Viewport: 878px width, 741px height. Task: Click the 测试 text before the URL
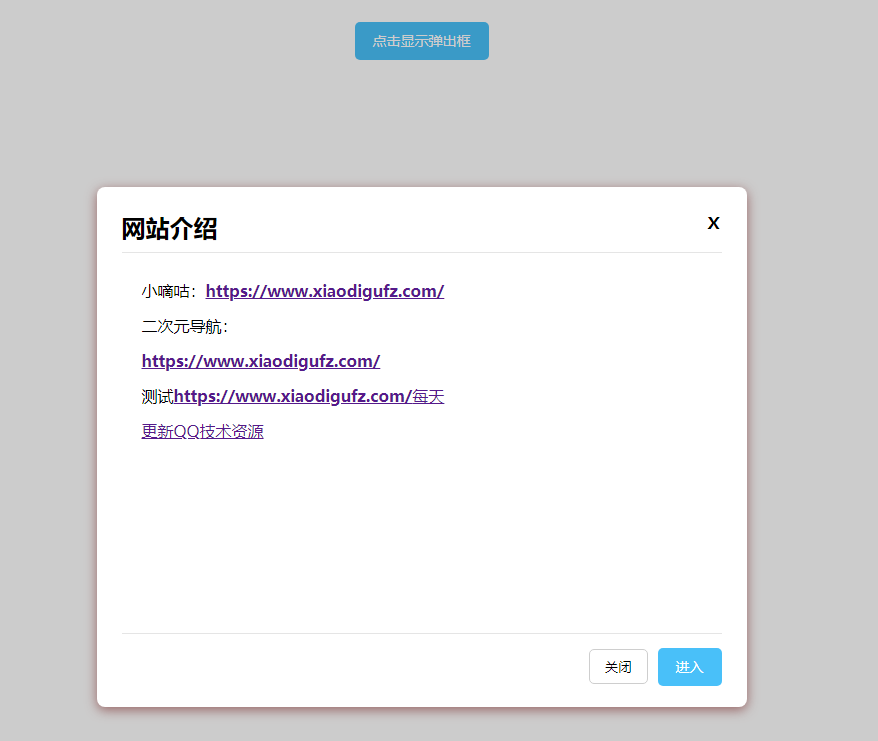pos(157,396)
